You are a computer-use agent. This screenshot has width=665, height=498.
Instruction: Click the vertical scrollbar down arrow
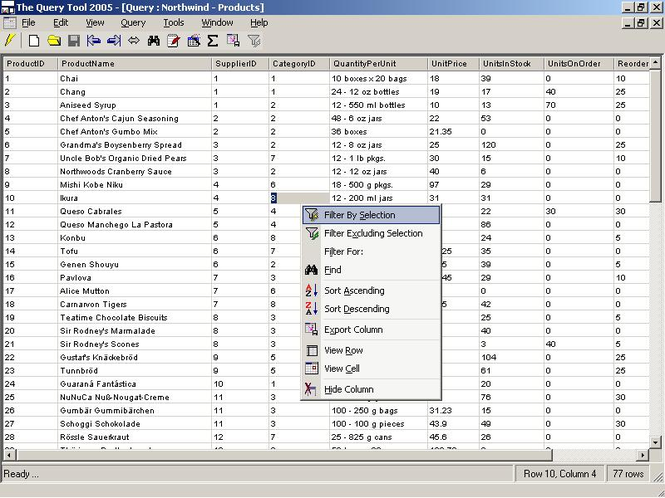pyautogui.click(x=656, y=441)
